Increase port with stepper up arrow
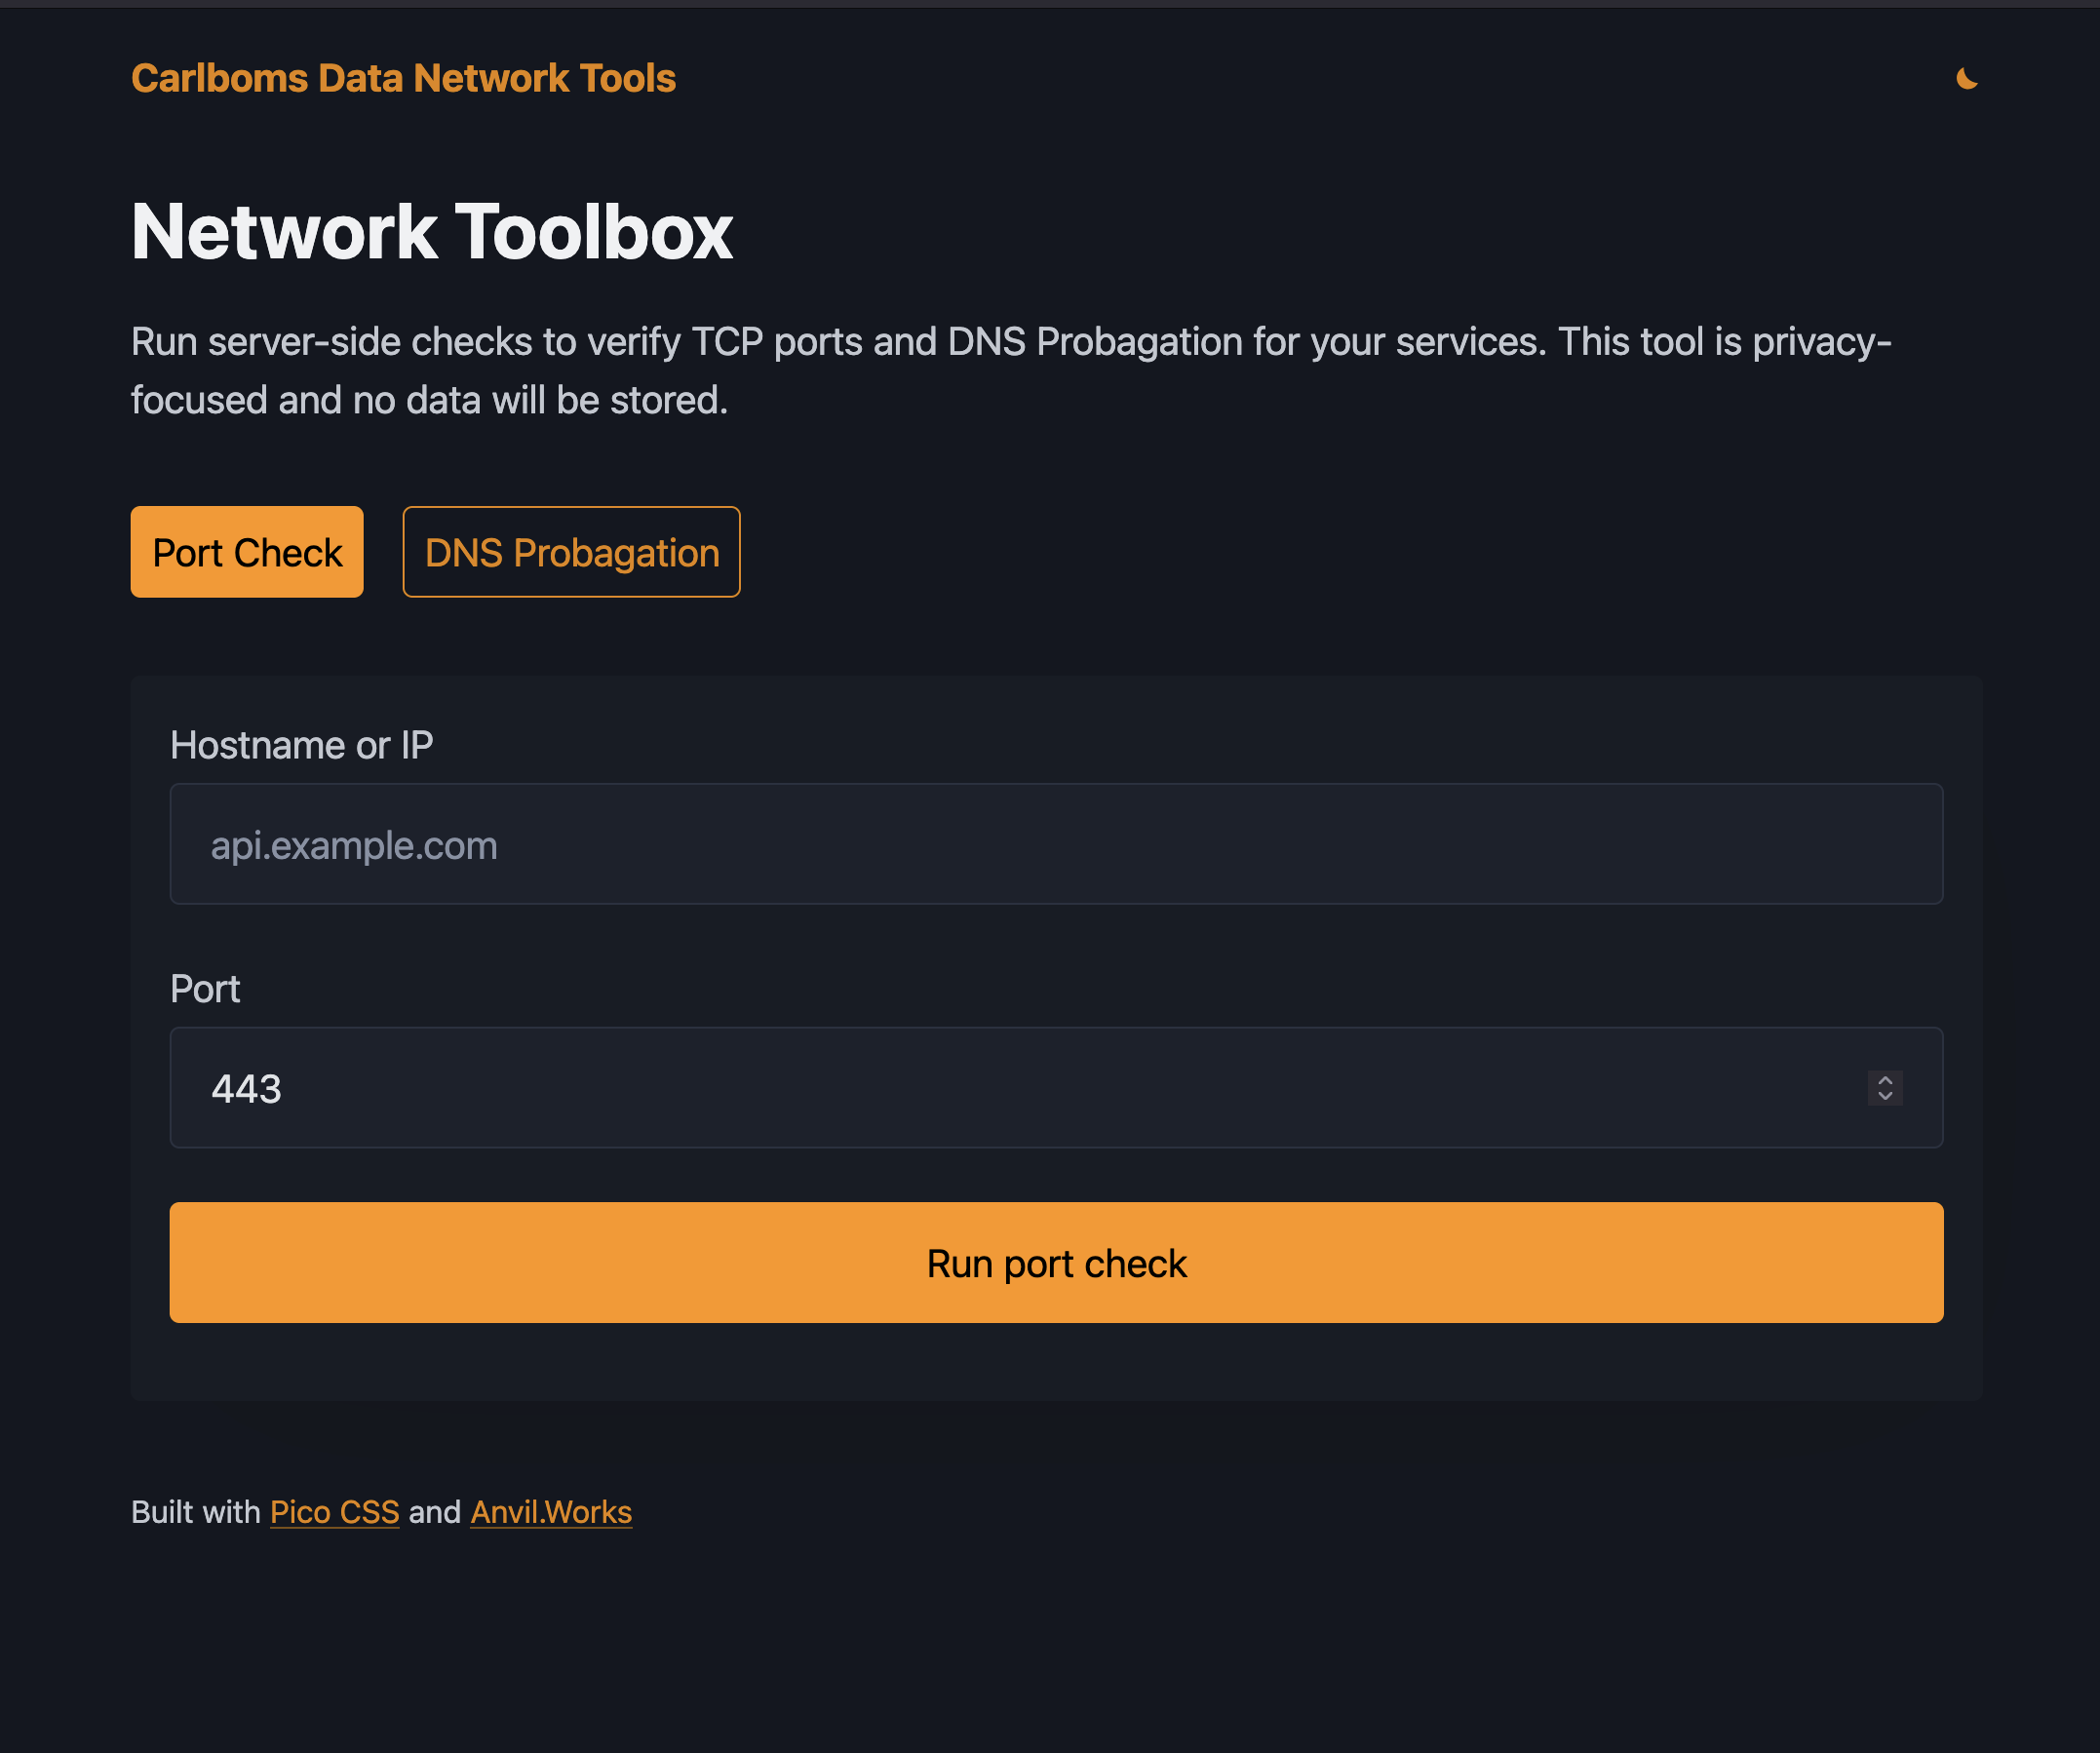The image size is (2100, 1753). tap(1884, 1080)
